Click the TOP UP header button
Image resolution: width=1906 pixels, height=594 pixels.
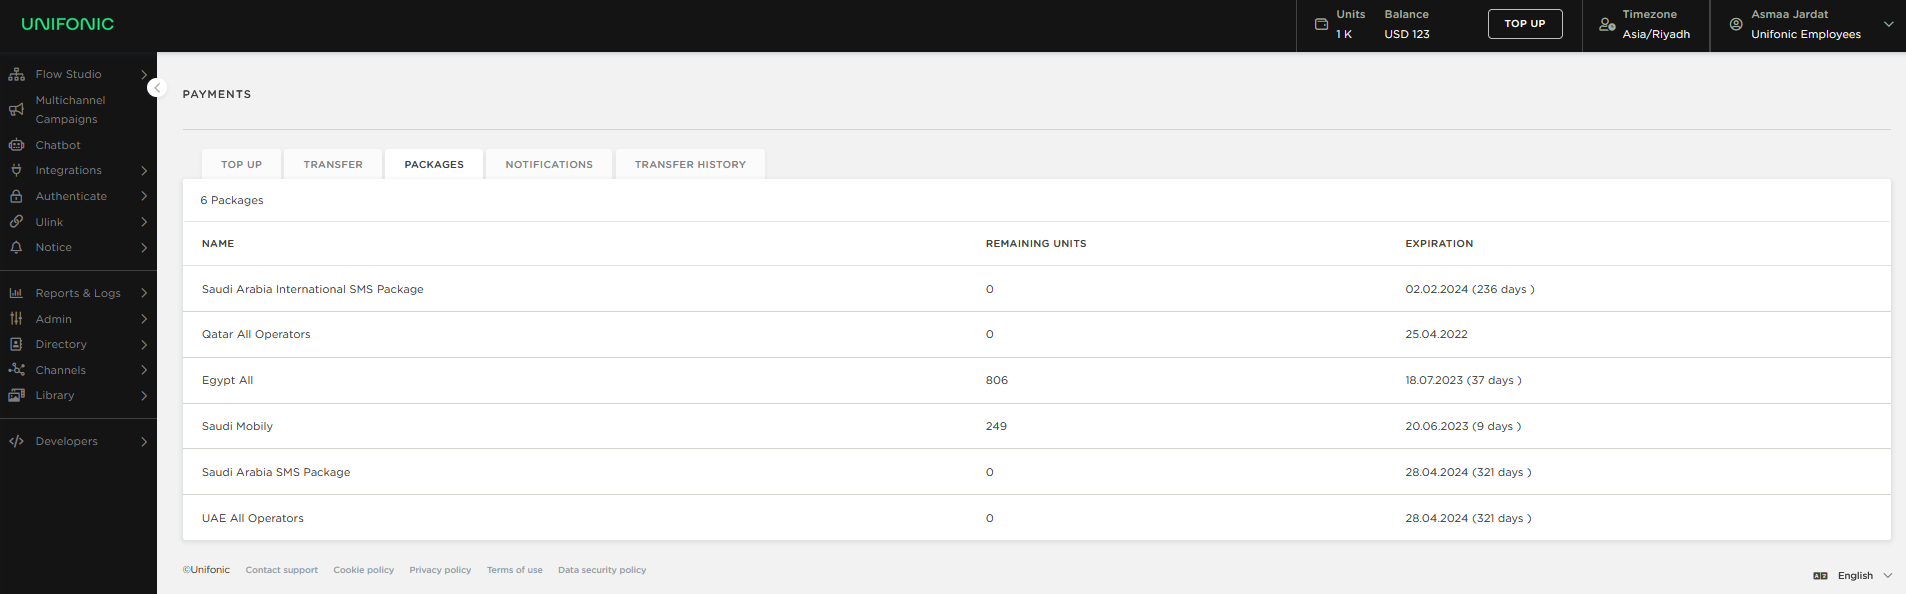(x=1525, y=24)
